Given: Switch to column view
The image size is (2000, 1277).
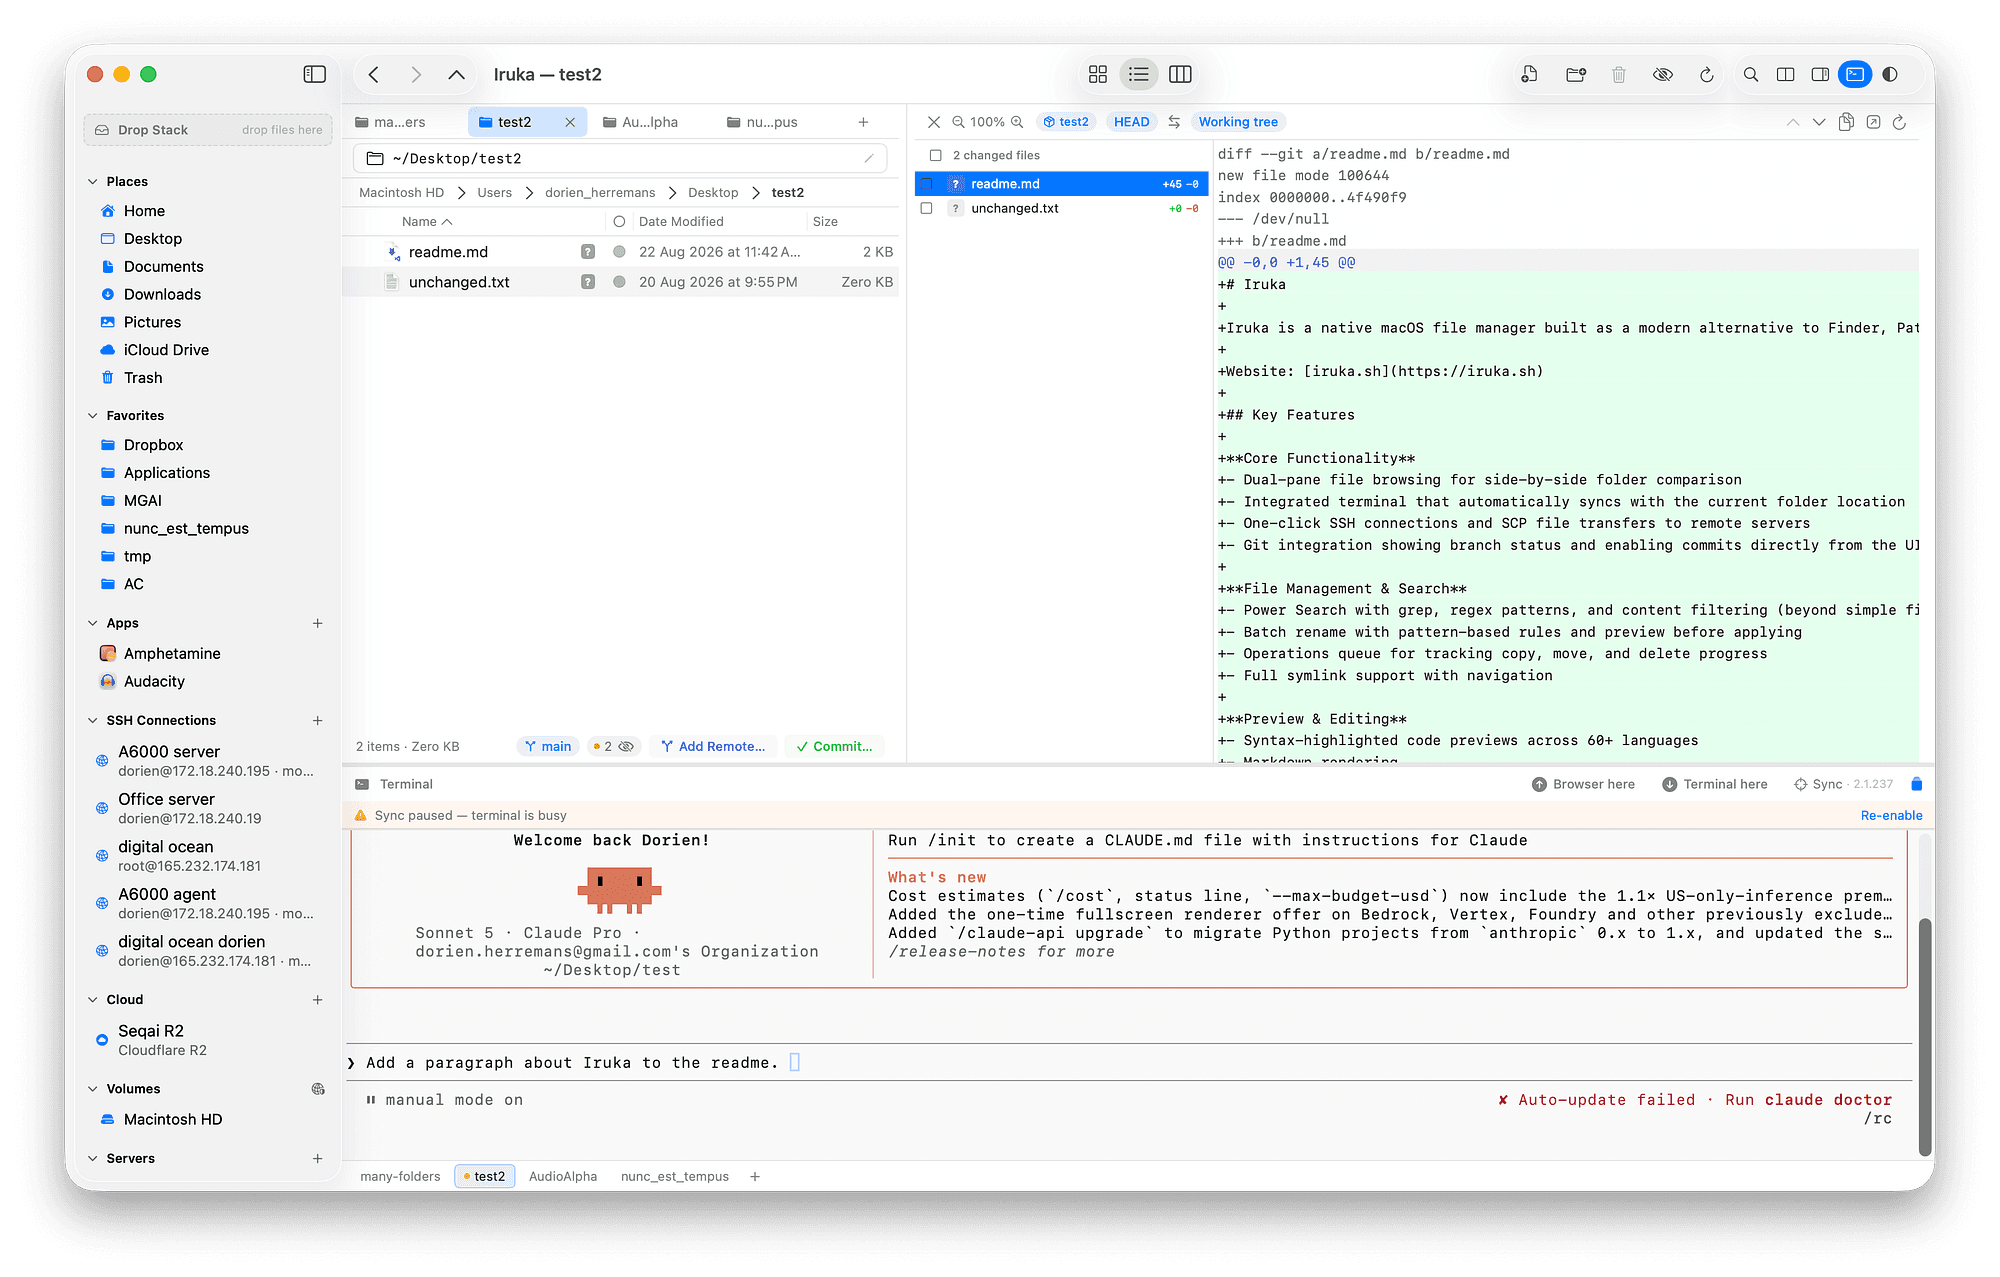Looking at the screenshot, I should [1180, 74].
